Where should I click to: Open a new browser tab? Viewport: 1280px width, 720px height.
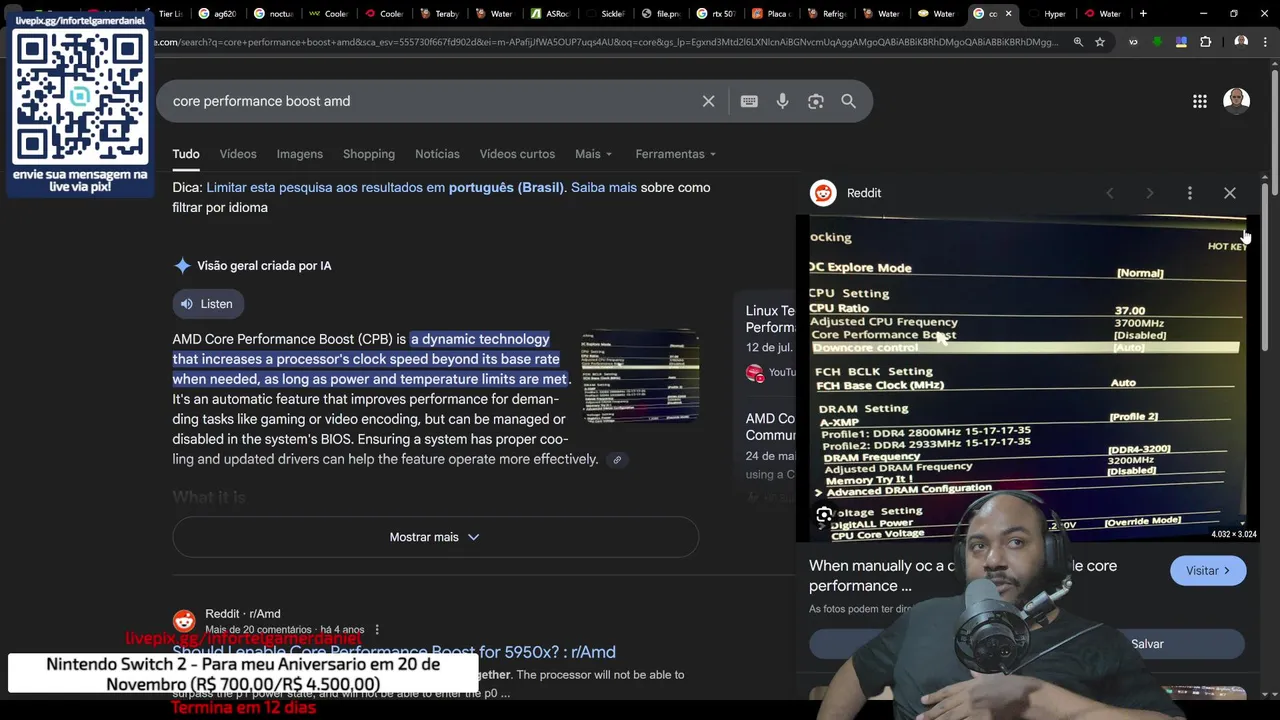coord(1143,14)
